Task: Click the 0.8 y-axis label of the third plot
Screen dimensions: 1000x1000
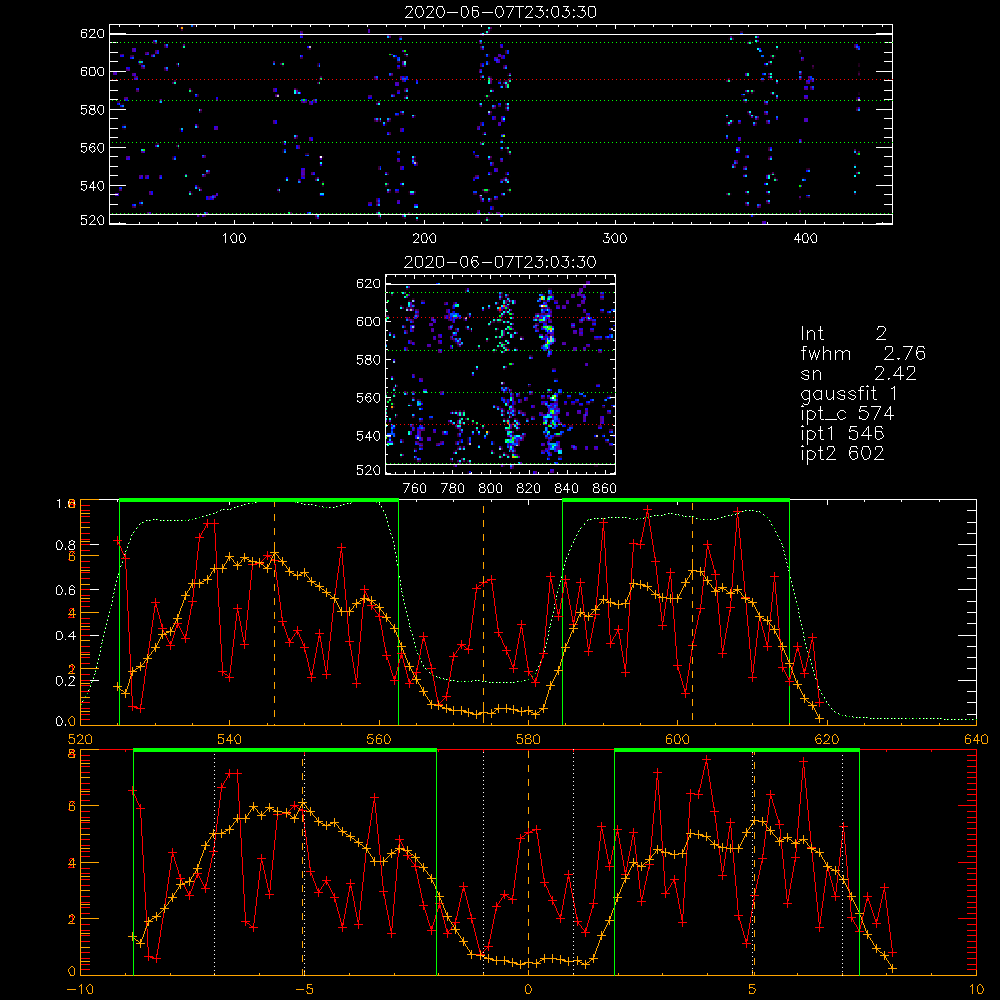Action: [x=65, y=545]
